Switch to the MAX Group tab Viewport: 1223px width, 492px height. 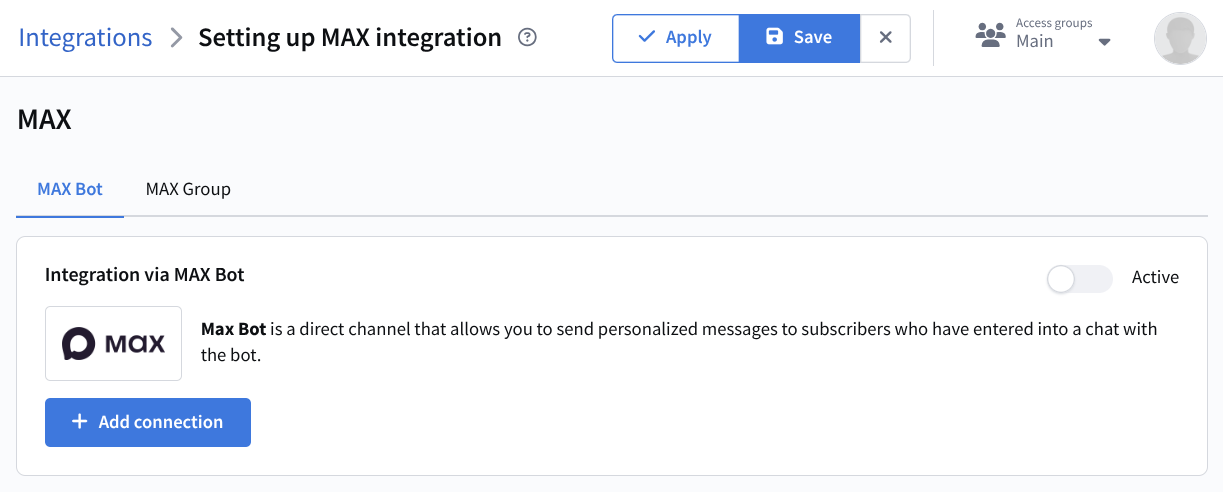point(188,189)
